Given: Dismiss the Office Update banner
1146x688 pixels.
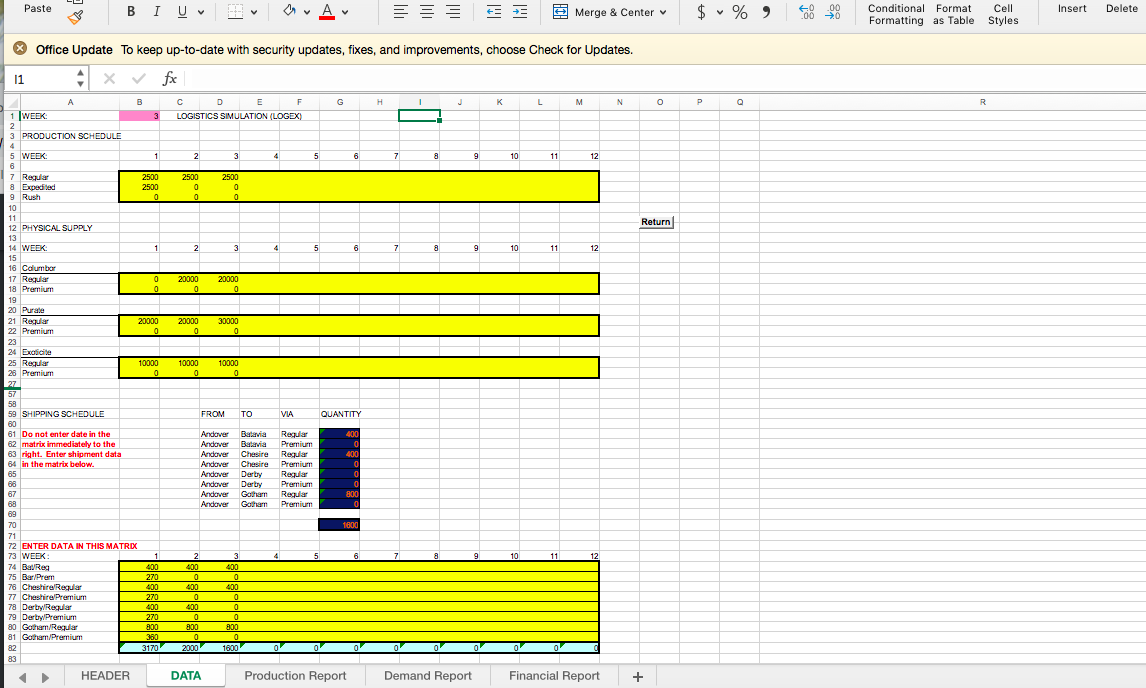Looking at the screenshot, I should [20, 48].
